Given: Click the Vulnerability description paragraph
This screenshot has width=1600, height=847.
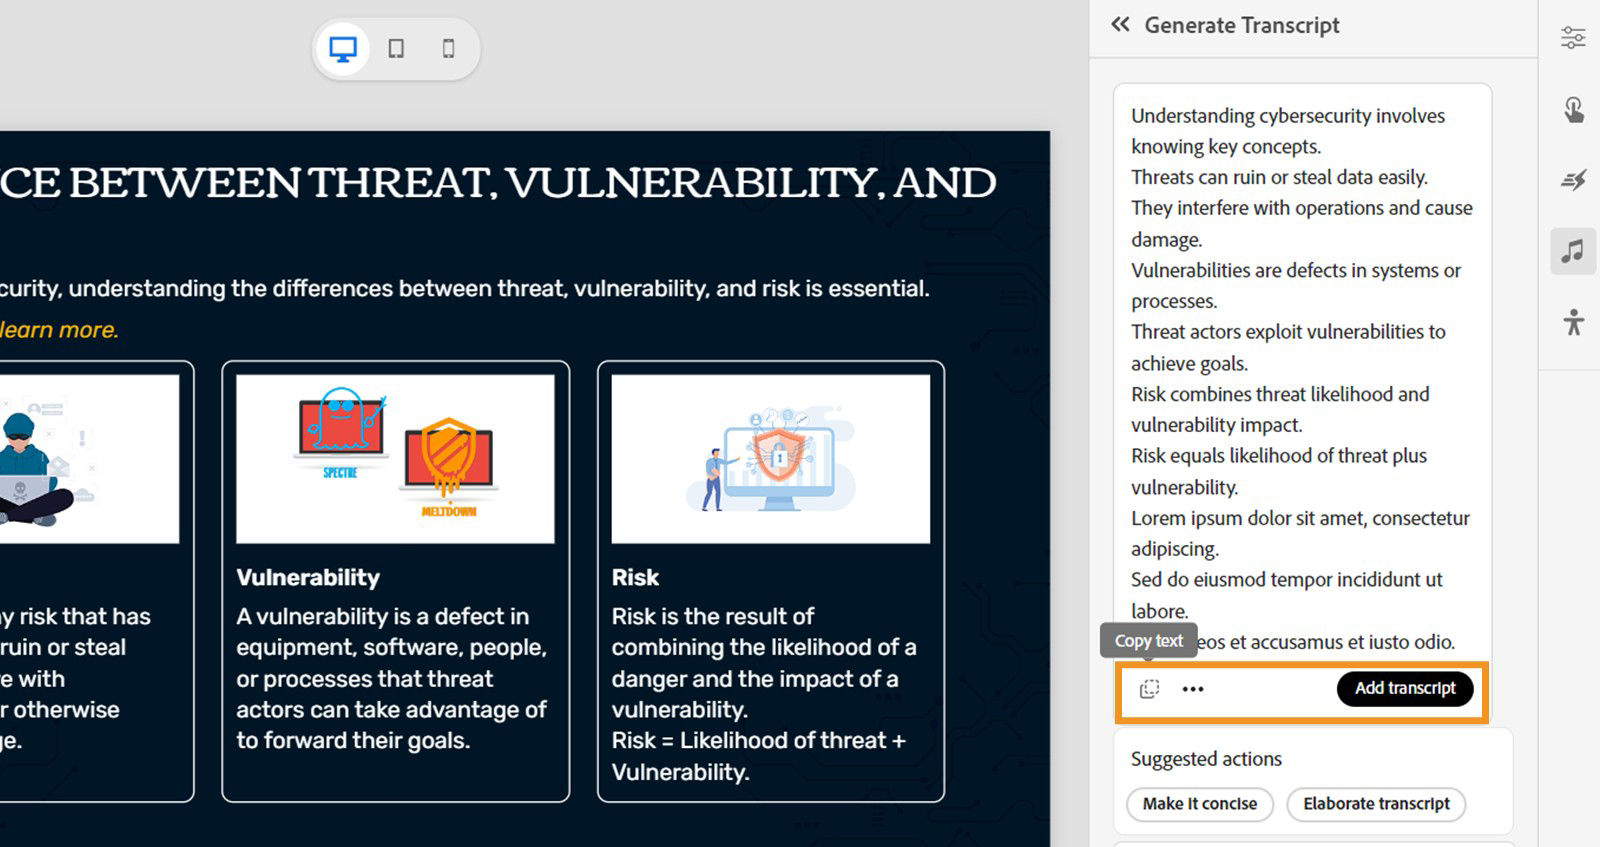Looking at the screenshot, I should coord(392,679).
